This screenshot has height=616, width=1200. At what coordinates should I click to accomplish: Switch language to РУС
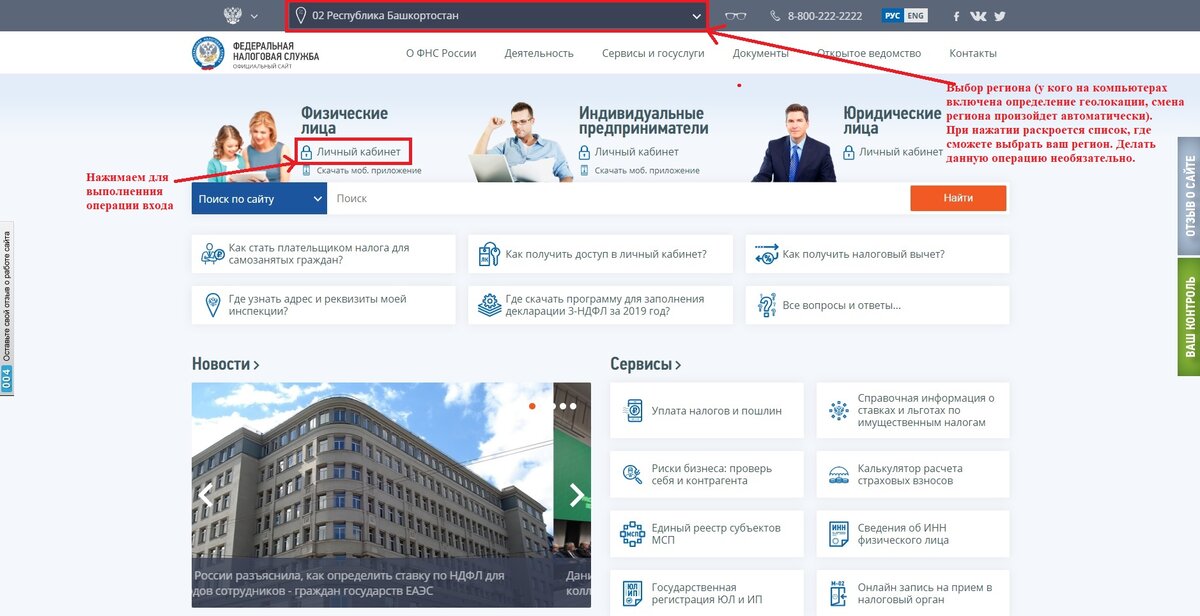[893, 16]
